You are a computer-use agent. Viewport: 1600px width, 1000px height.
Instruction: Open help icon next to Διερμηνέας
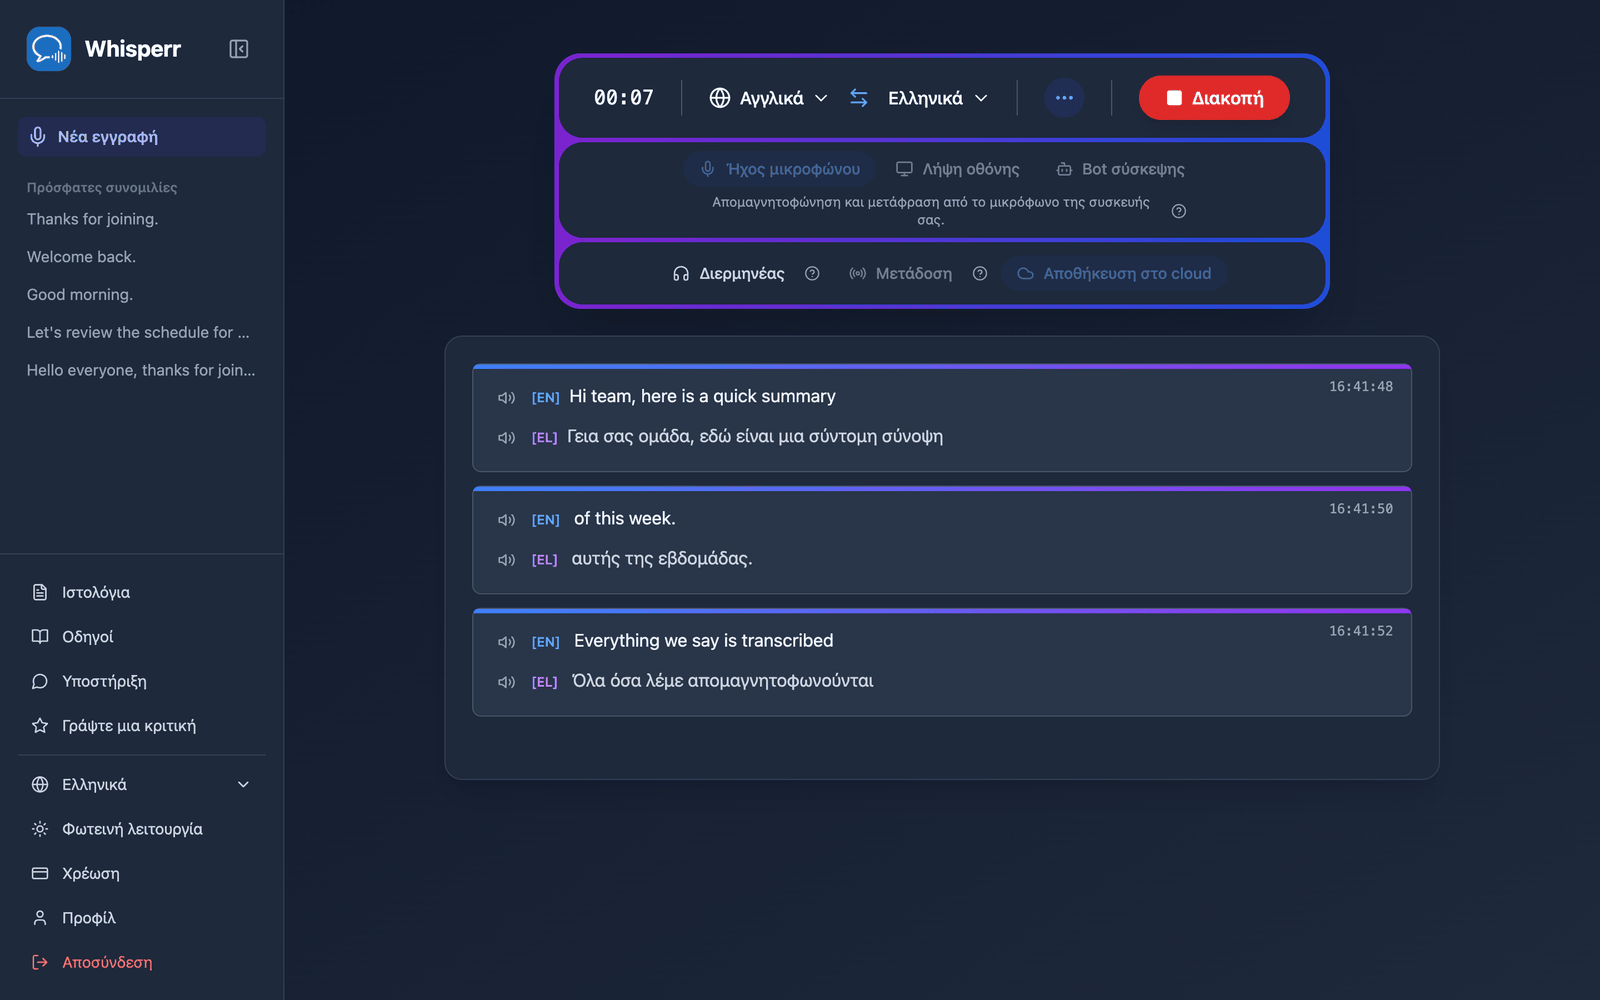(x=812, y=274)
